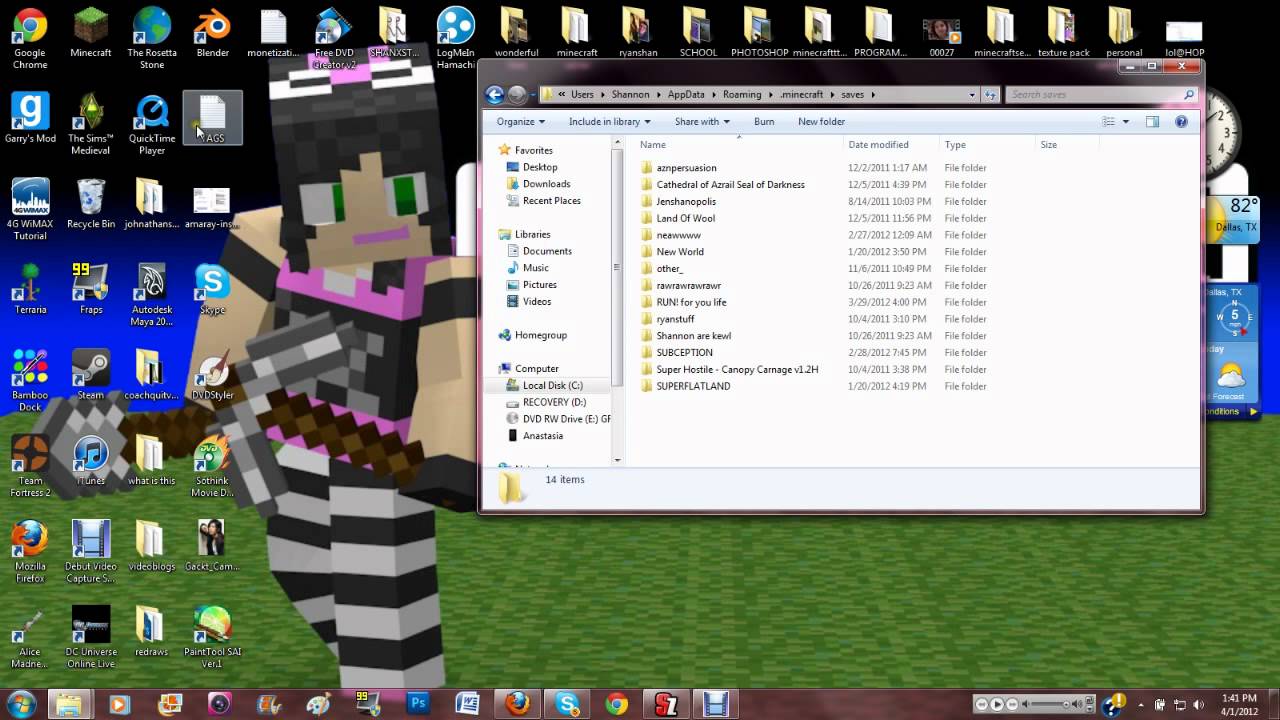
Task: Refresh the saves folder address bar
Action: pos(990,95)
